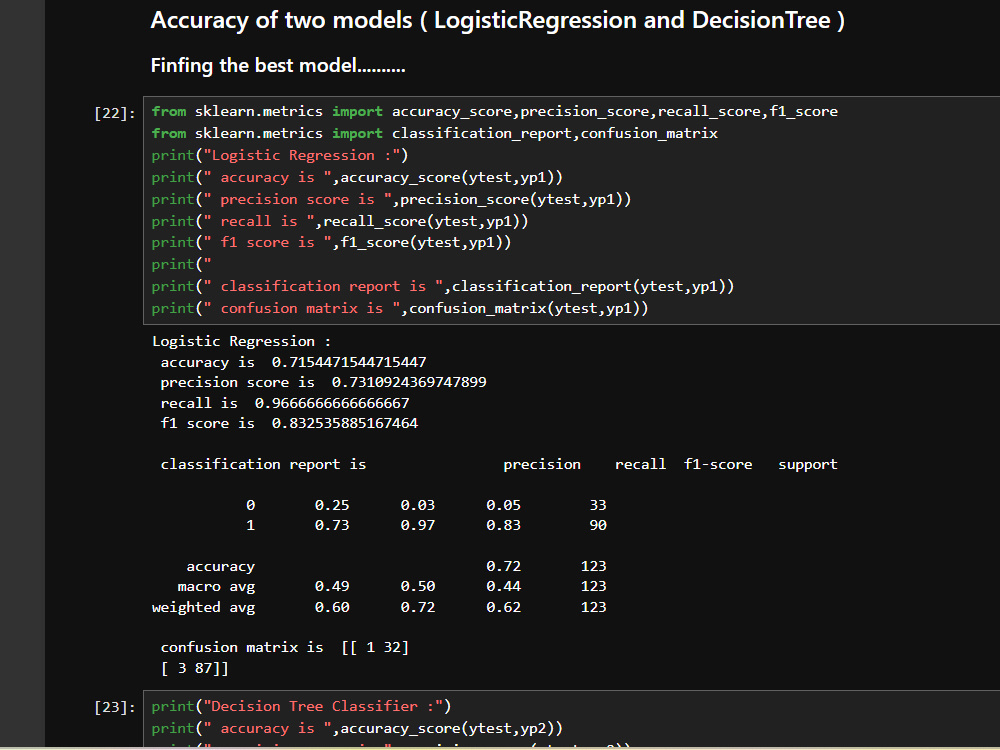1000x750 pixels.
Task: Click code line printing f1_score(ytest,yp1)
Action: coord(331,243)
